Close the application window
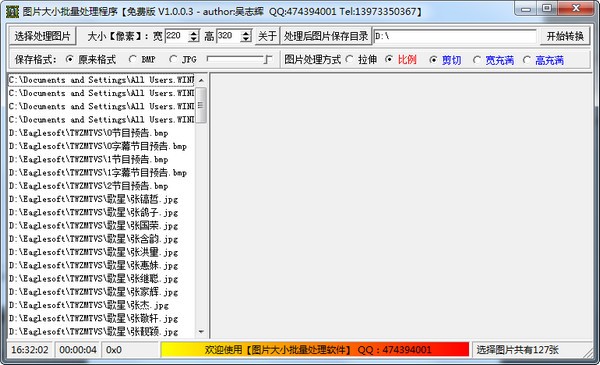 (x=576, y=8)
